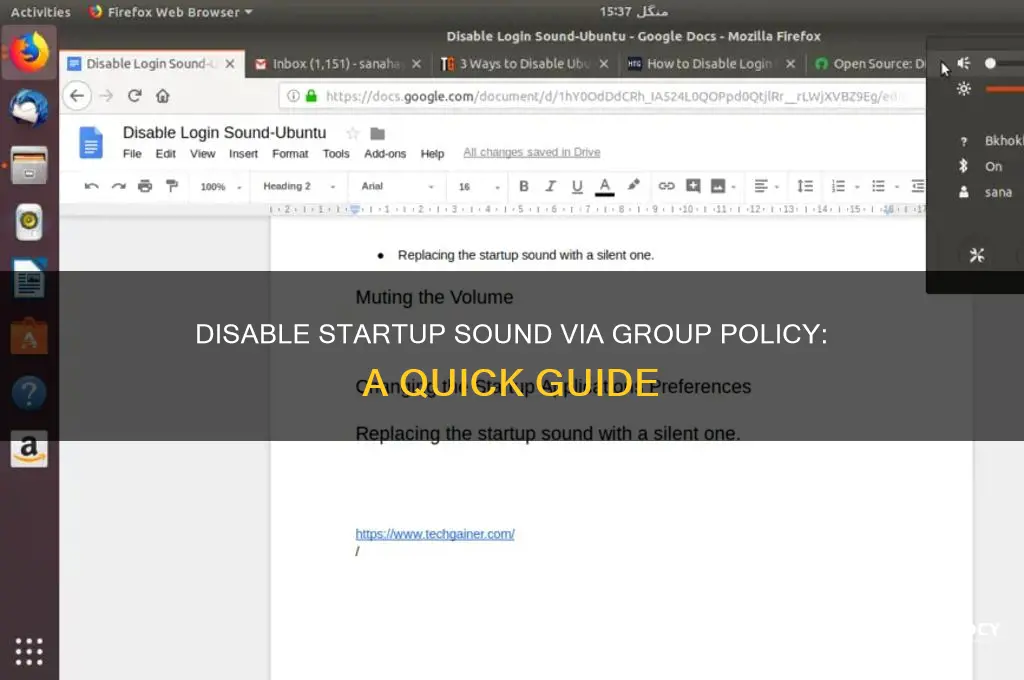Screen dimensions: 1024x680
Task: Click the Google Docs home icon
Action: 91,142
